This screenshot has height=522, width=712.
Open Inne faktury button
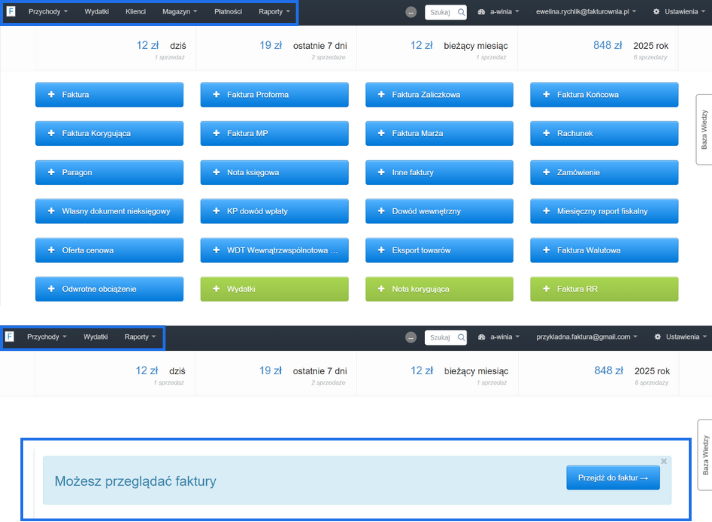pos(439,172)
